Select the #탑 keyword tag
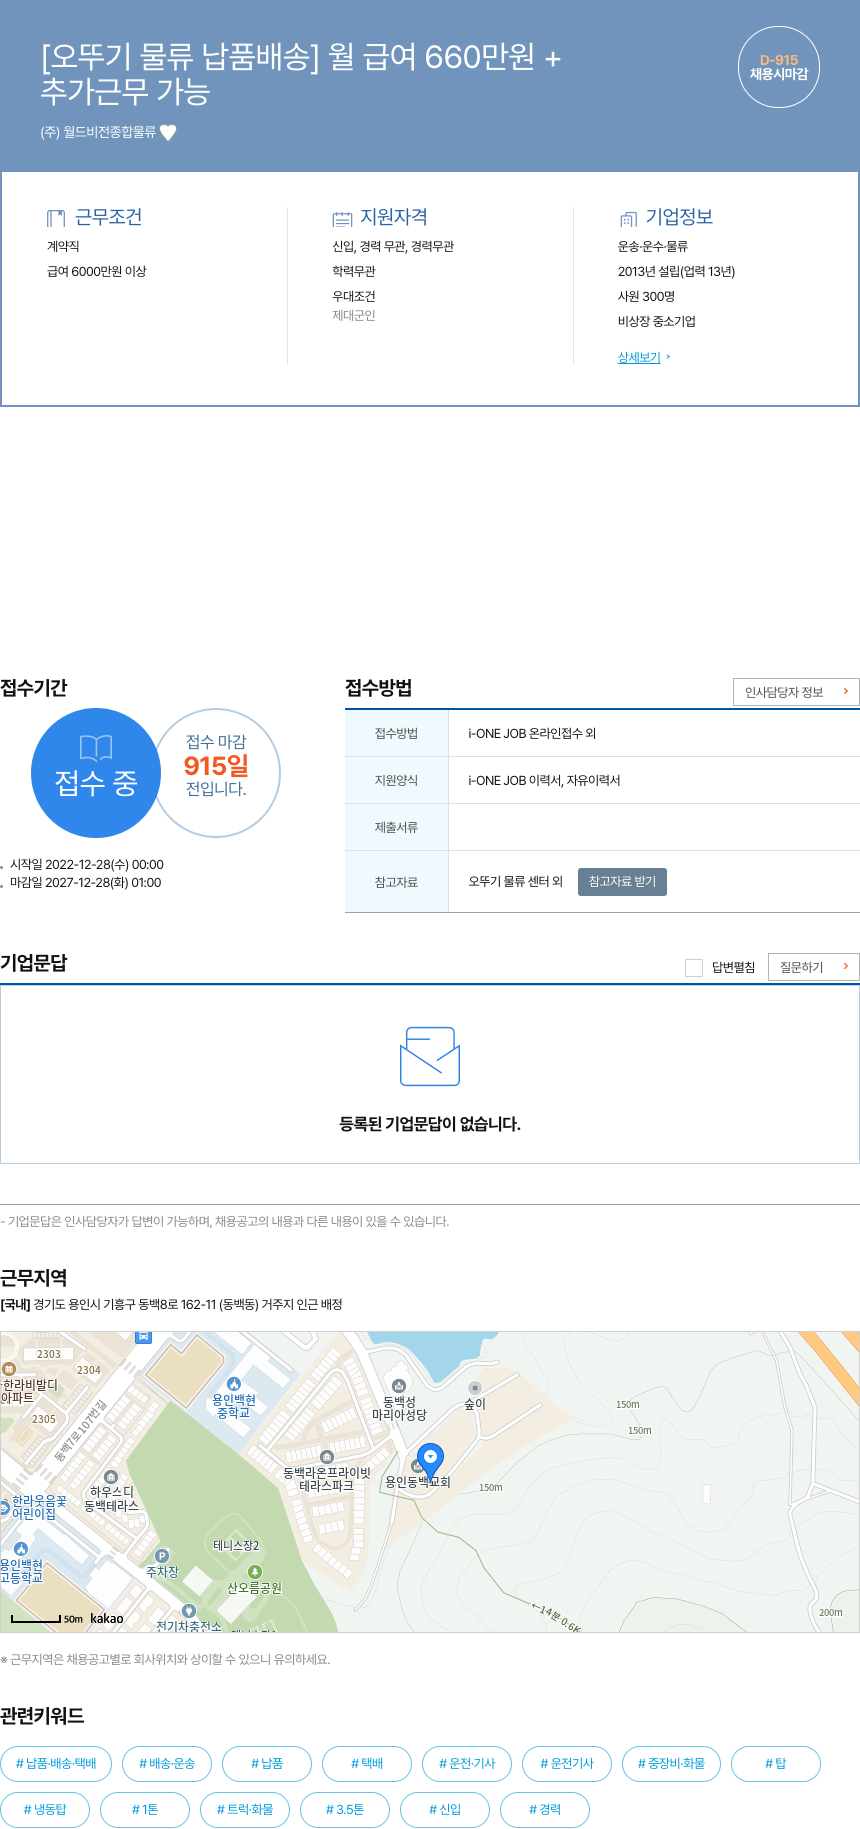 coord(776,1763)
